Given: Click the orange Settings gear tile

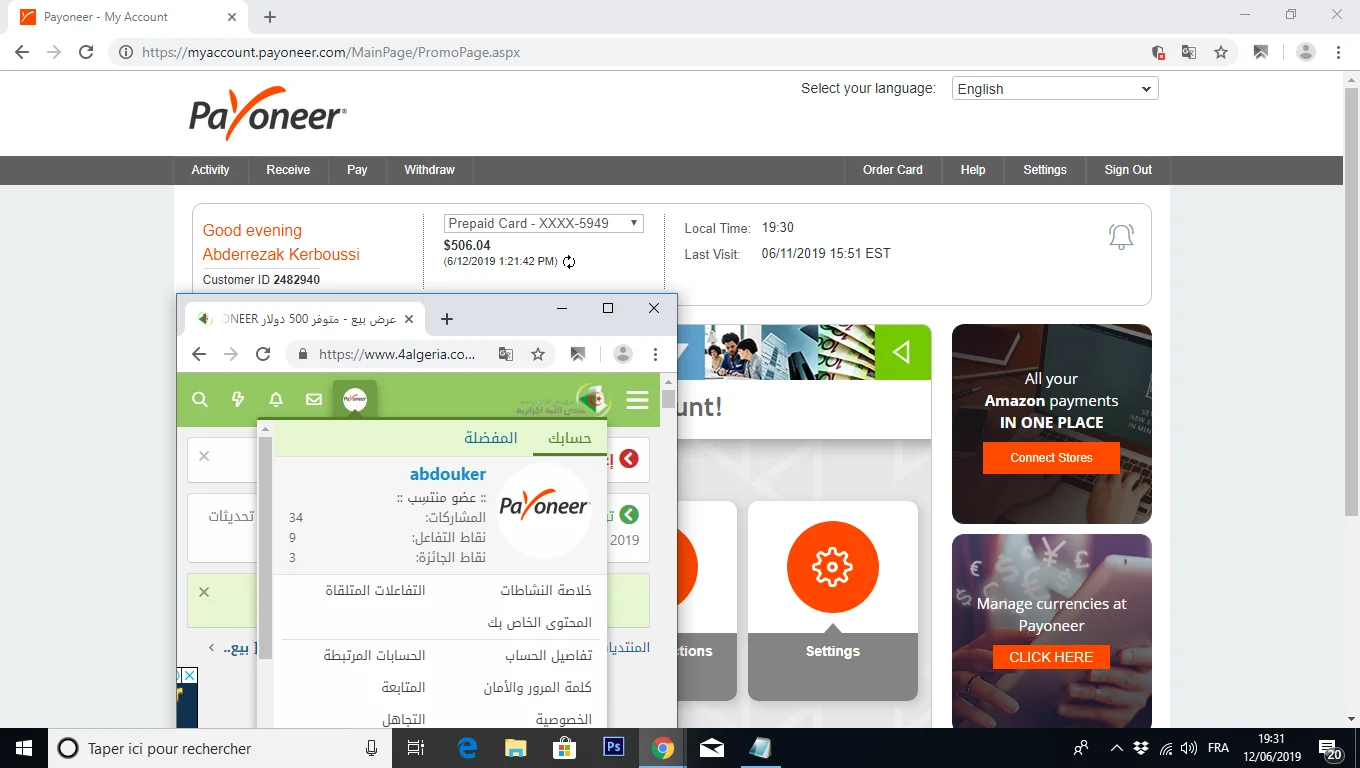Looking at the screenshot, I should (832, 567).
